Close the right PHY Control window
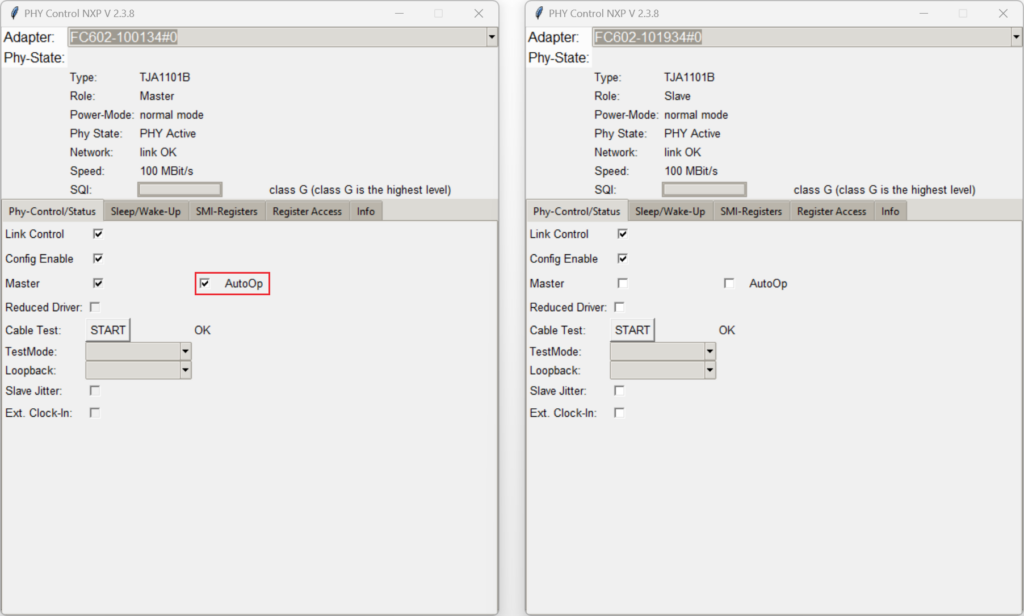Screen dimensions: 1024x616 (1003, 13)
